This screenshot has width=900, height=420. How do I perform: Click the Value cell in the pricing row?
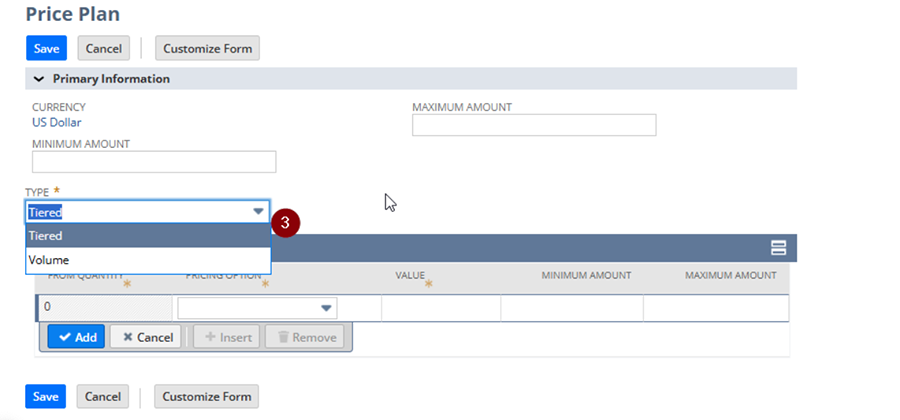440,307
